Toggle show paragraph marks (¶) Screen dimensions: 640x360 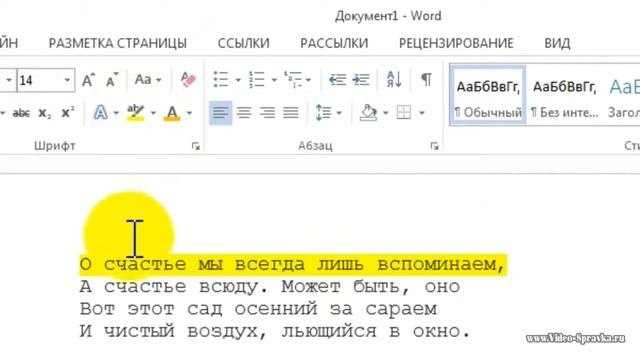(426, 80)
